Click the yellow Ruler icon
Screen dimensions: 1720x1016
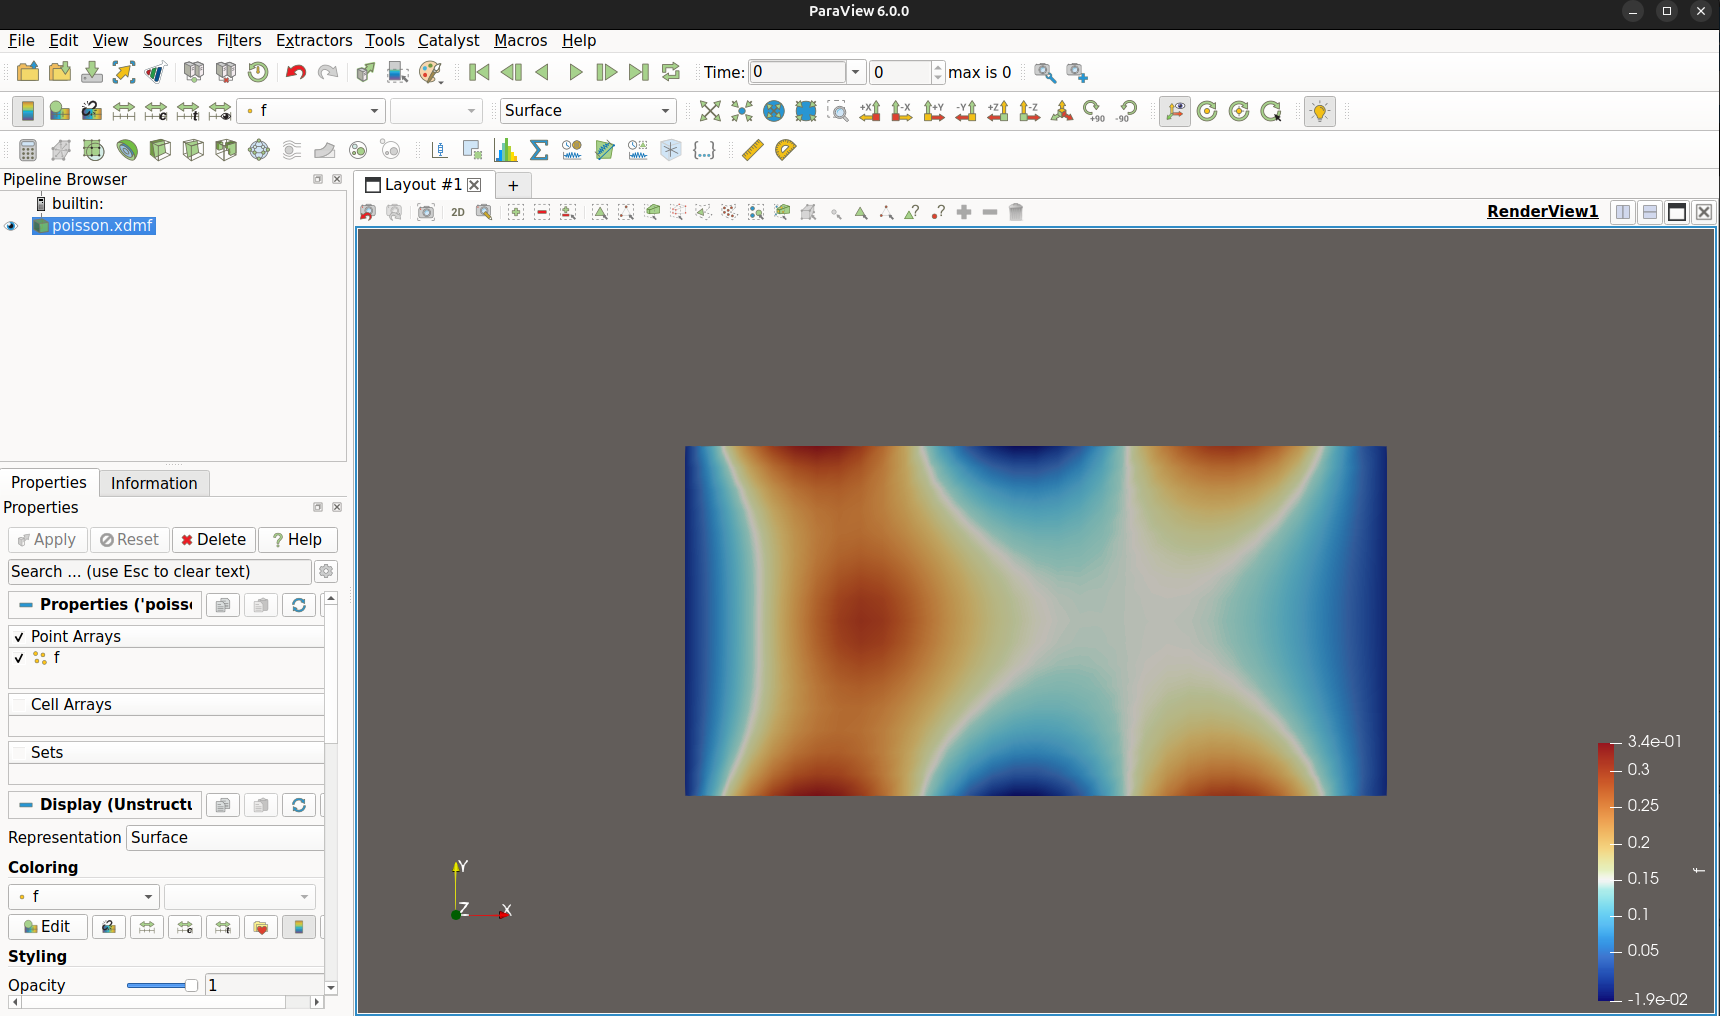click(753, 150)
